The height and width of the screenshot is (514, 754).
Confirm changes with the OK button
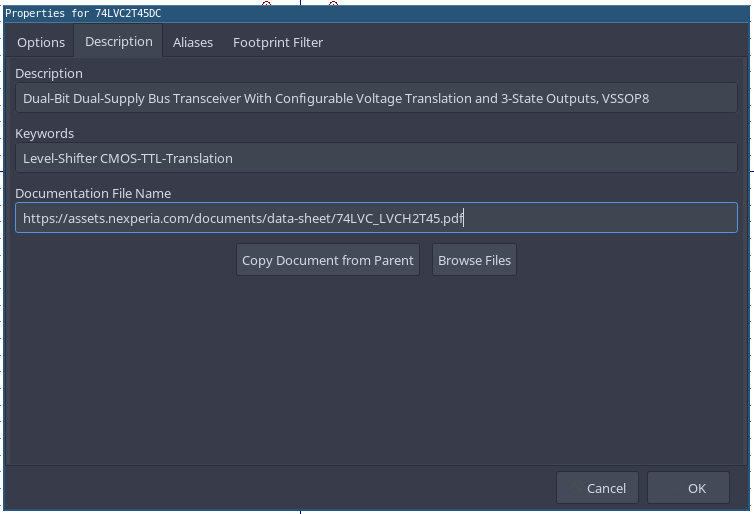click(x=697, y=488)
